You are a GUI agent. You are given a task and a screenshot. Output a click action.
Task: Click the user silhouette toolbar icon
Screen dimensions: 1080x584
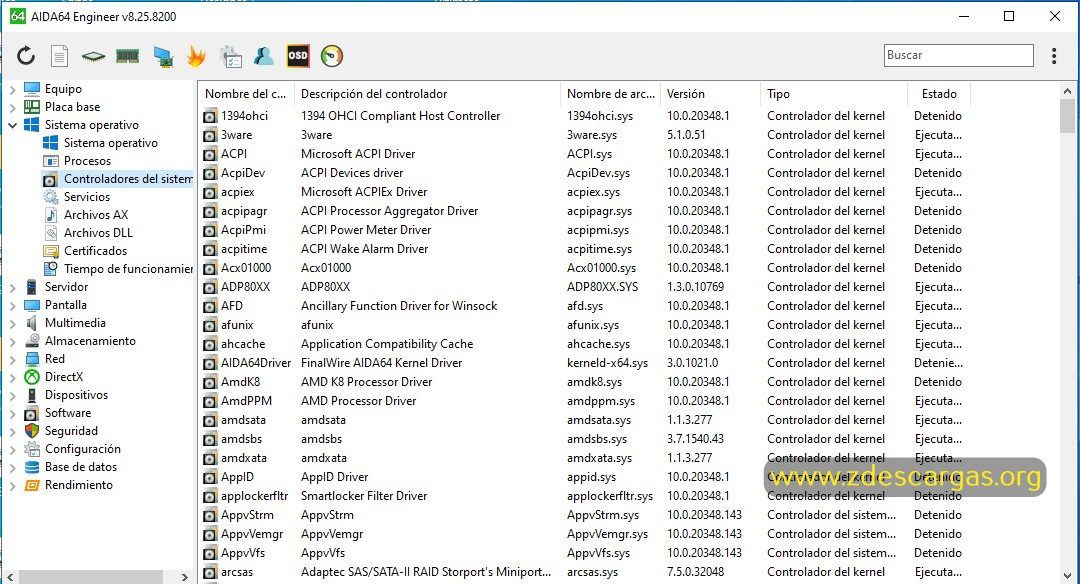tap(263, 56)
